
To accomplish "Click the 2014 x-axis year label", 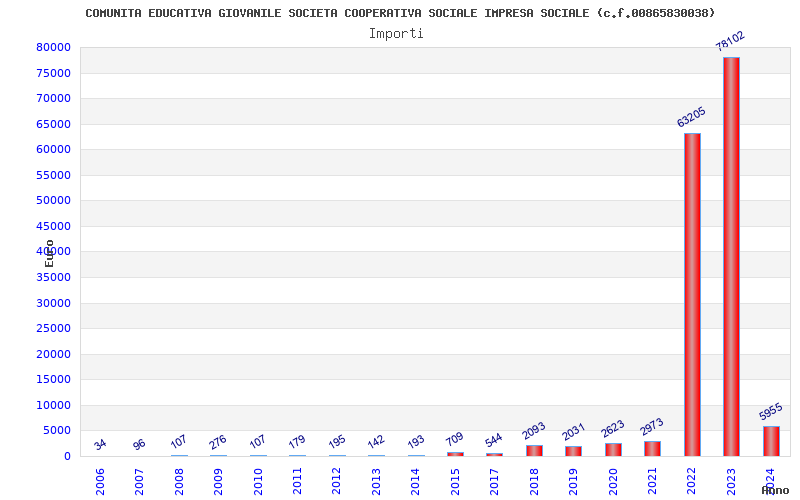I will pyautogui.click(x=415, y=481).
